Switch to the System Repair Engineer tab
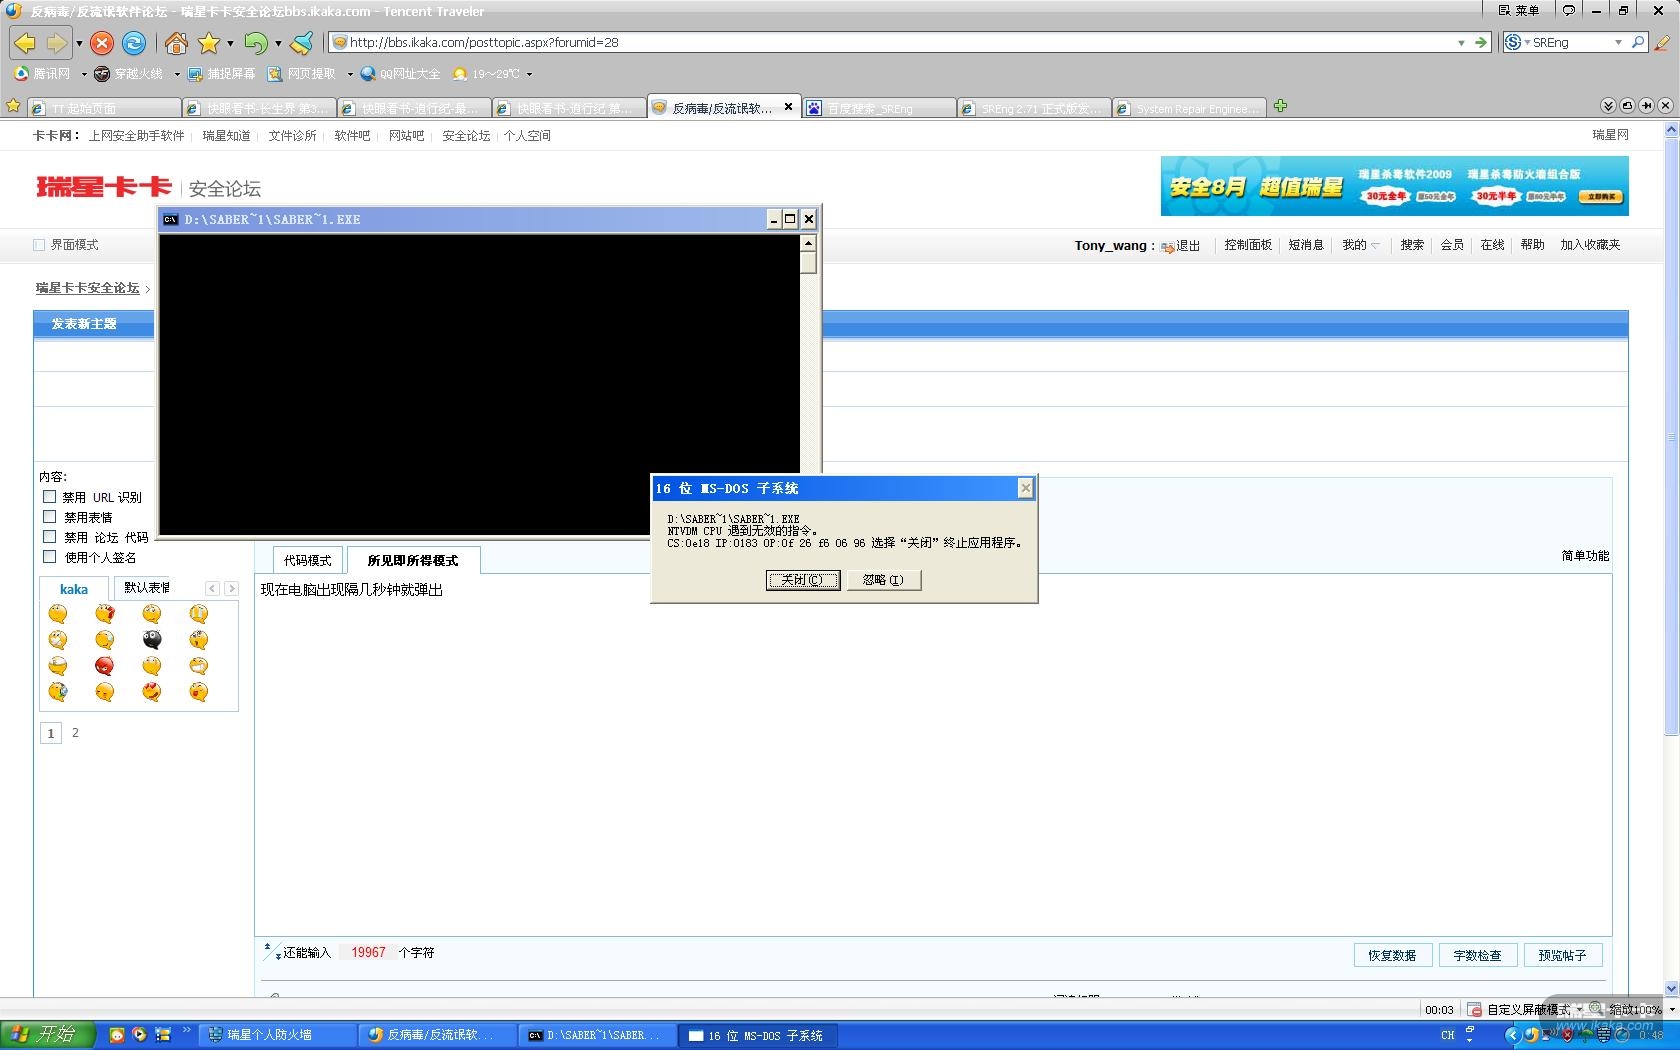Image resolution: width=1680 pixels, height=1050 pixels. pos(1189,108)
